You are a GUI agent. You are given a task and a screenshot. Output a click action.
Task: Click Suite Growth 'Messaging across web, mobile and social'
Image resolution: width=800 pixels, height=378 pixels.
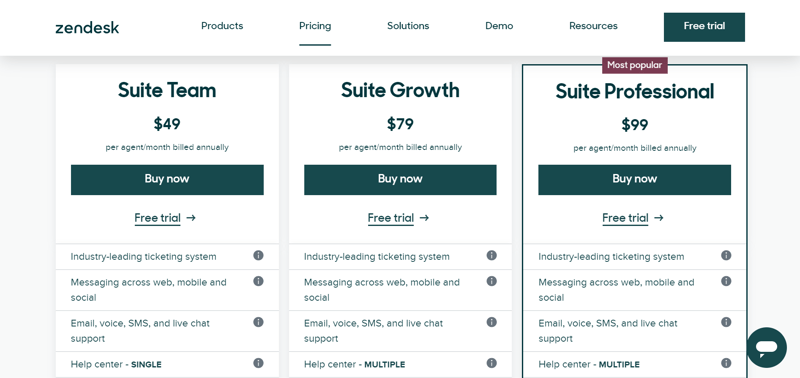click(x=382, y=290)
